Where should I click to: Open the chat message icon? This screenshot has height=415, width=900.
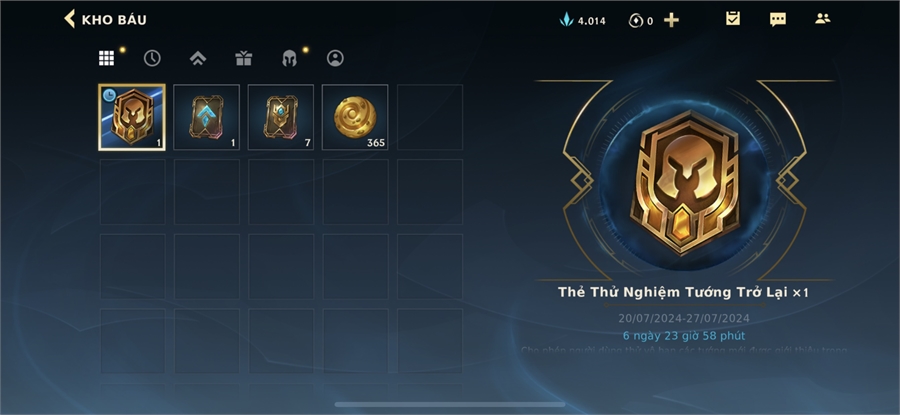(x=778, y=20)
